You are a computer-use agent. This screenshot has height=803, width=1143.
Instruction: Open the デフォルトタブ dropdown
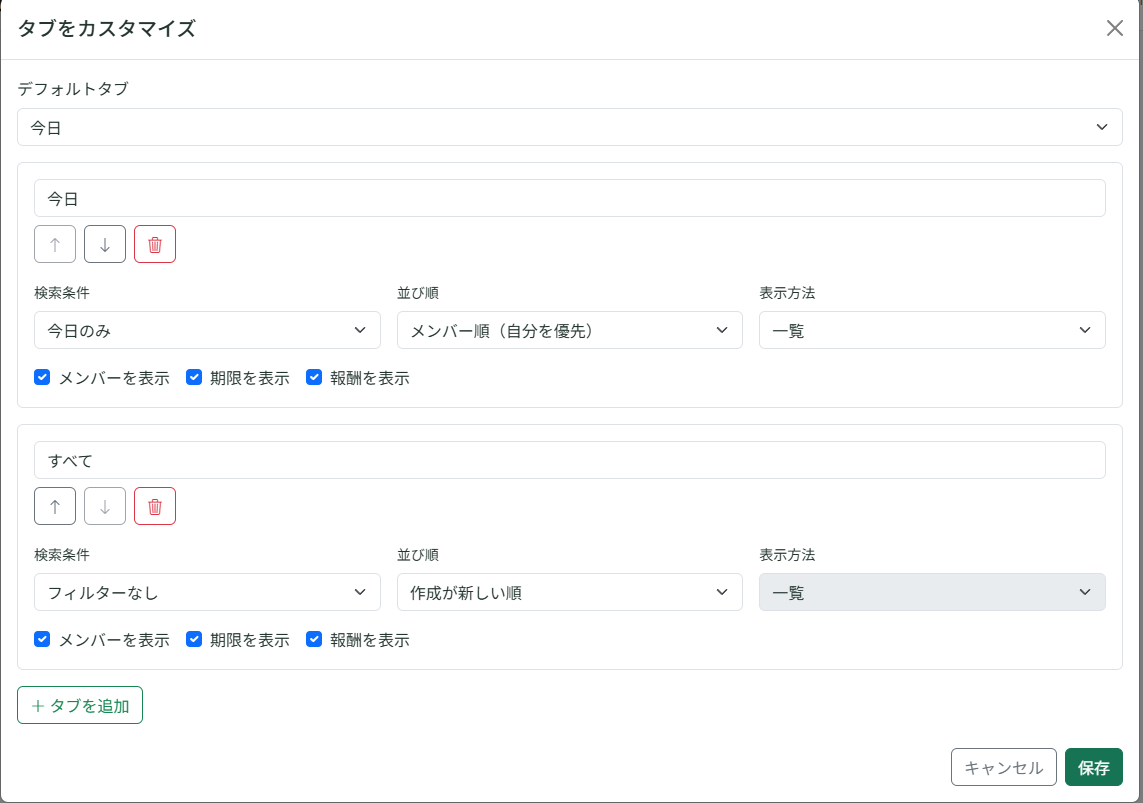(x=569, y=128)
